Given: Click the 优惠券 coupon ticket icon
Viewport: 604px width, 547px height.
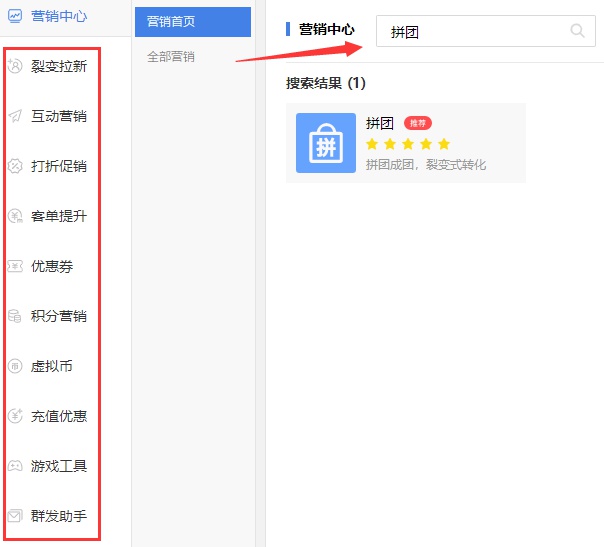Looking at the screenshot, I should (15, 266).
